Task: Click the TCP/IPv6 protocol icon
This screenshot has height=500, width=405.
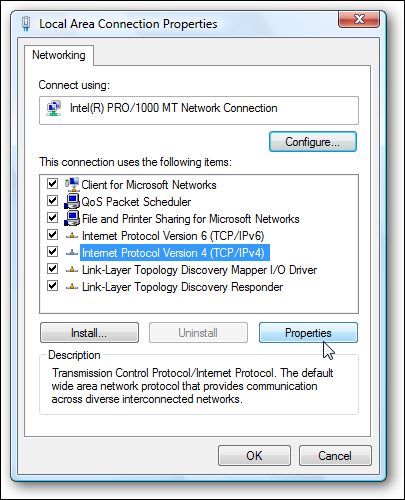Action: (72, 236)
